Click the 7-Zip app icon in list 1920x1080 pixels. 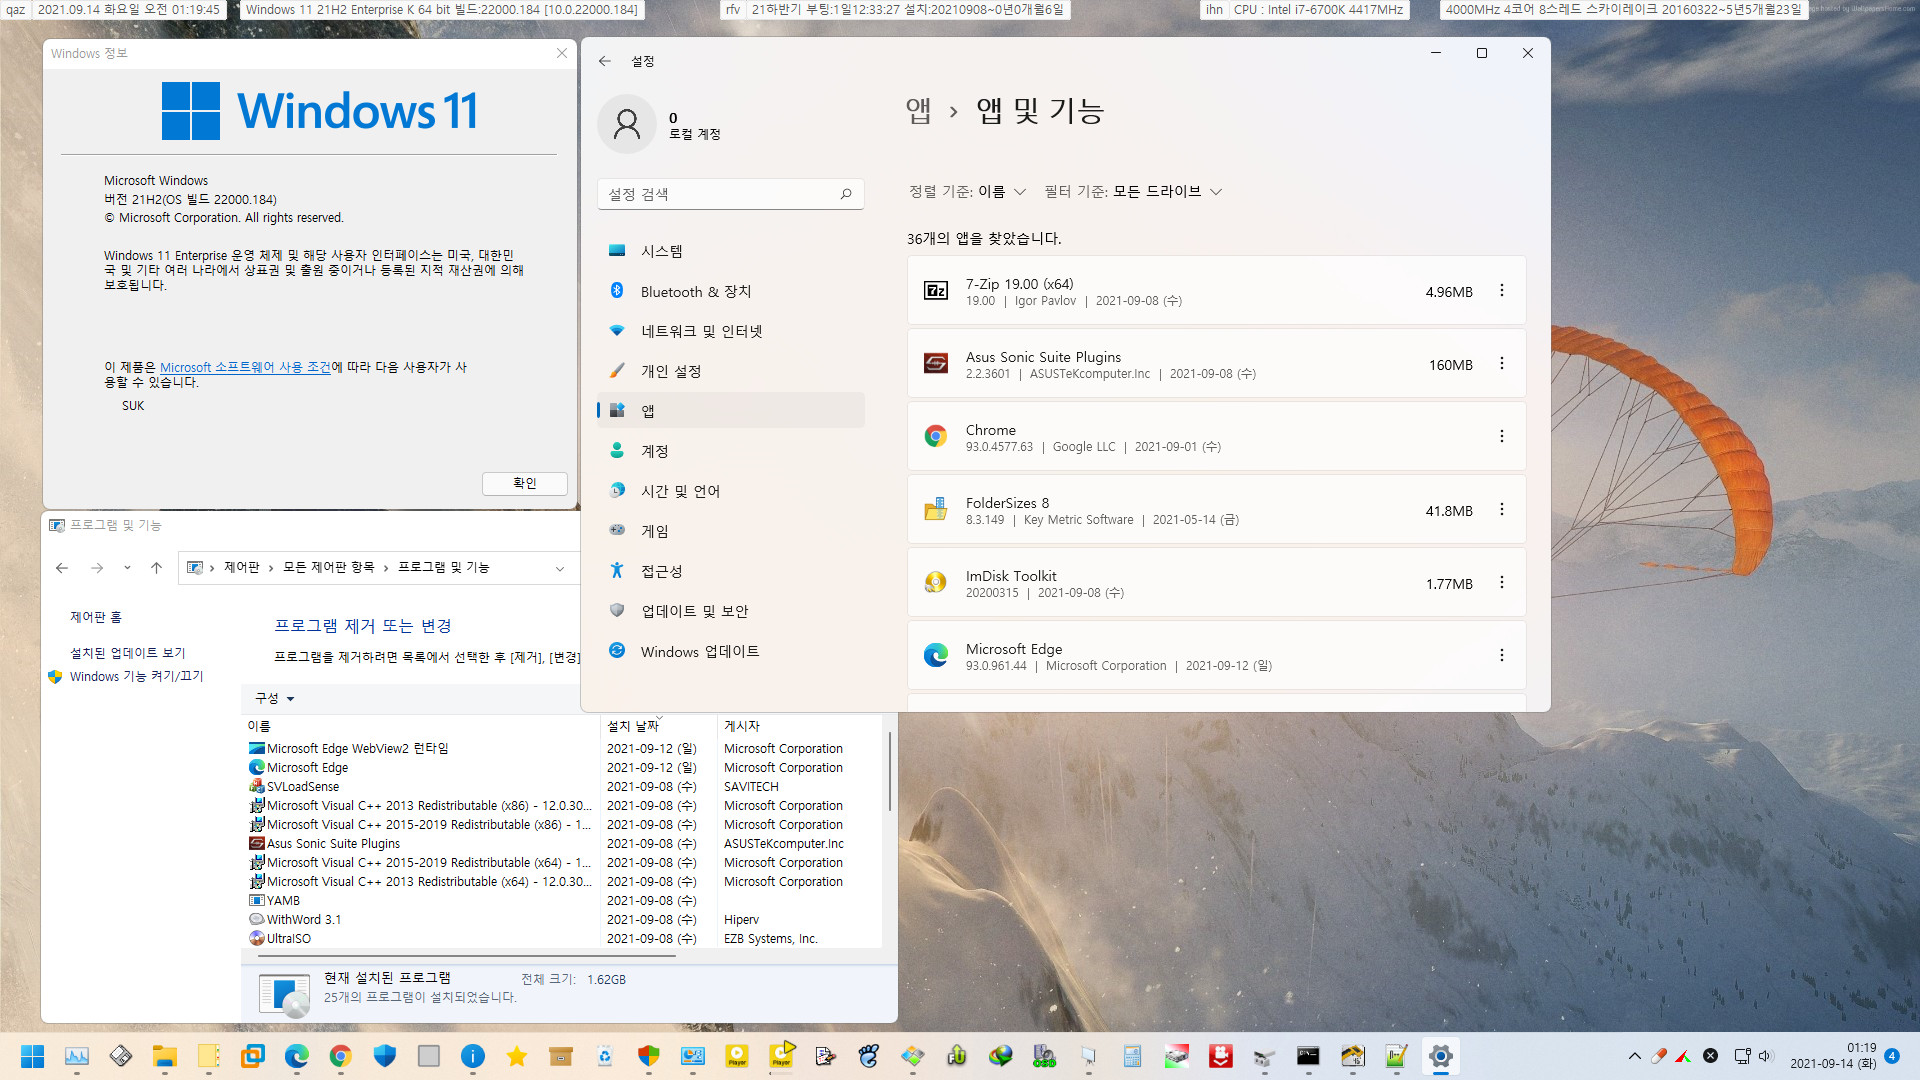pos(936,290)
